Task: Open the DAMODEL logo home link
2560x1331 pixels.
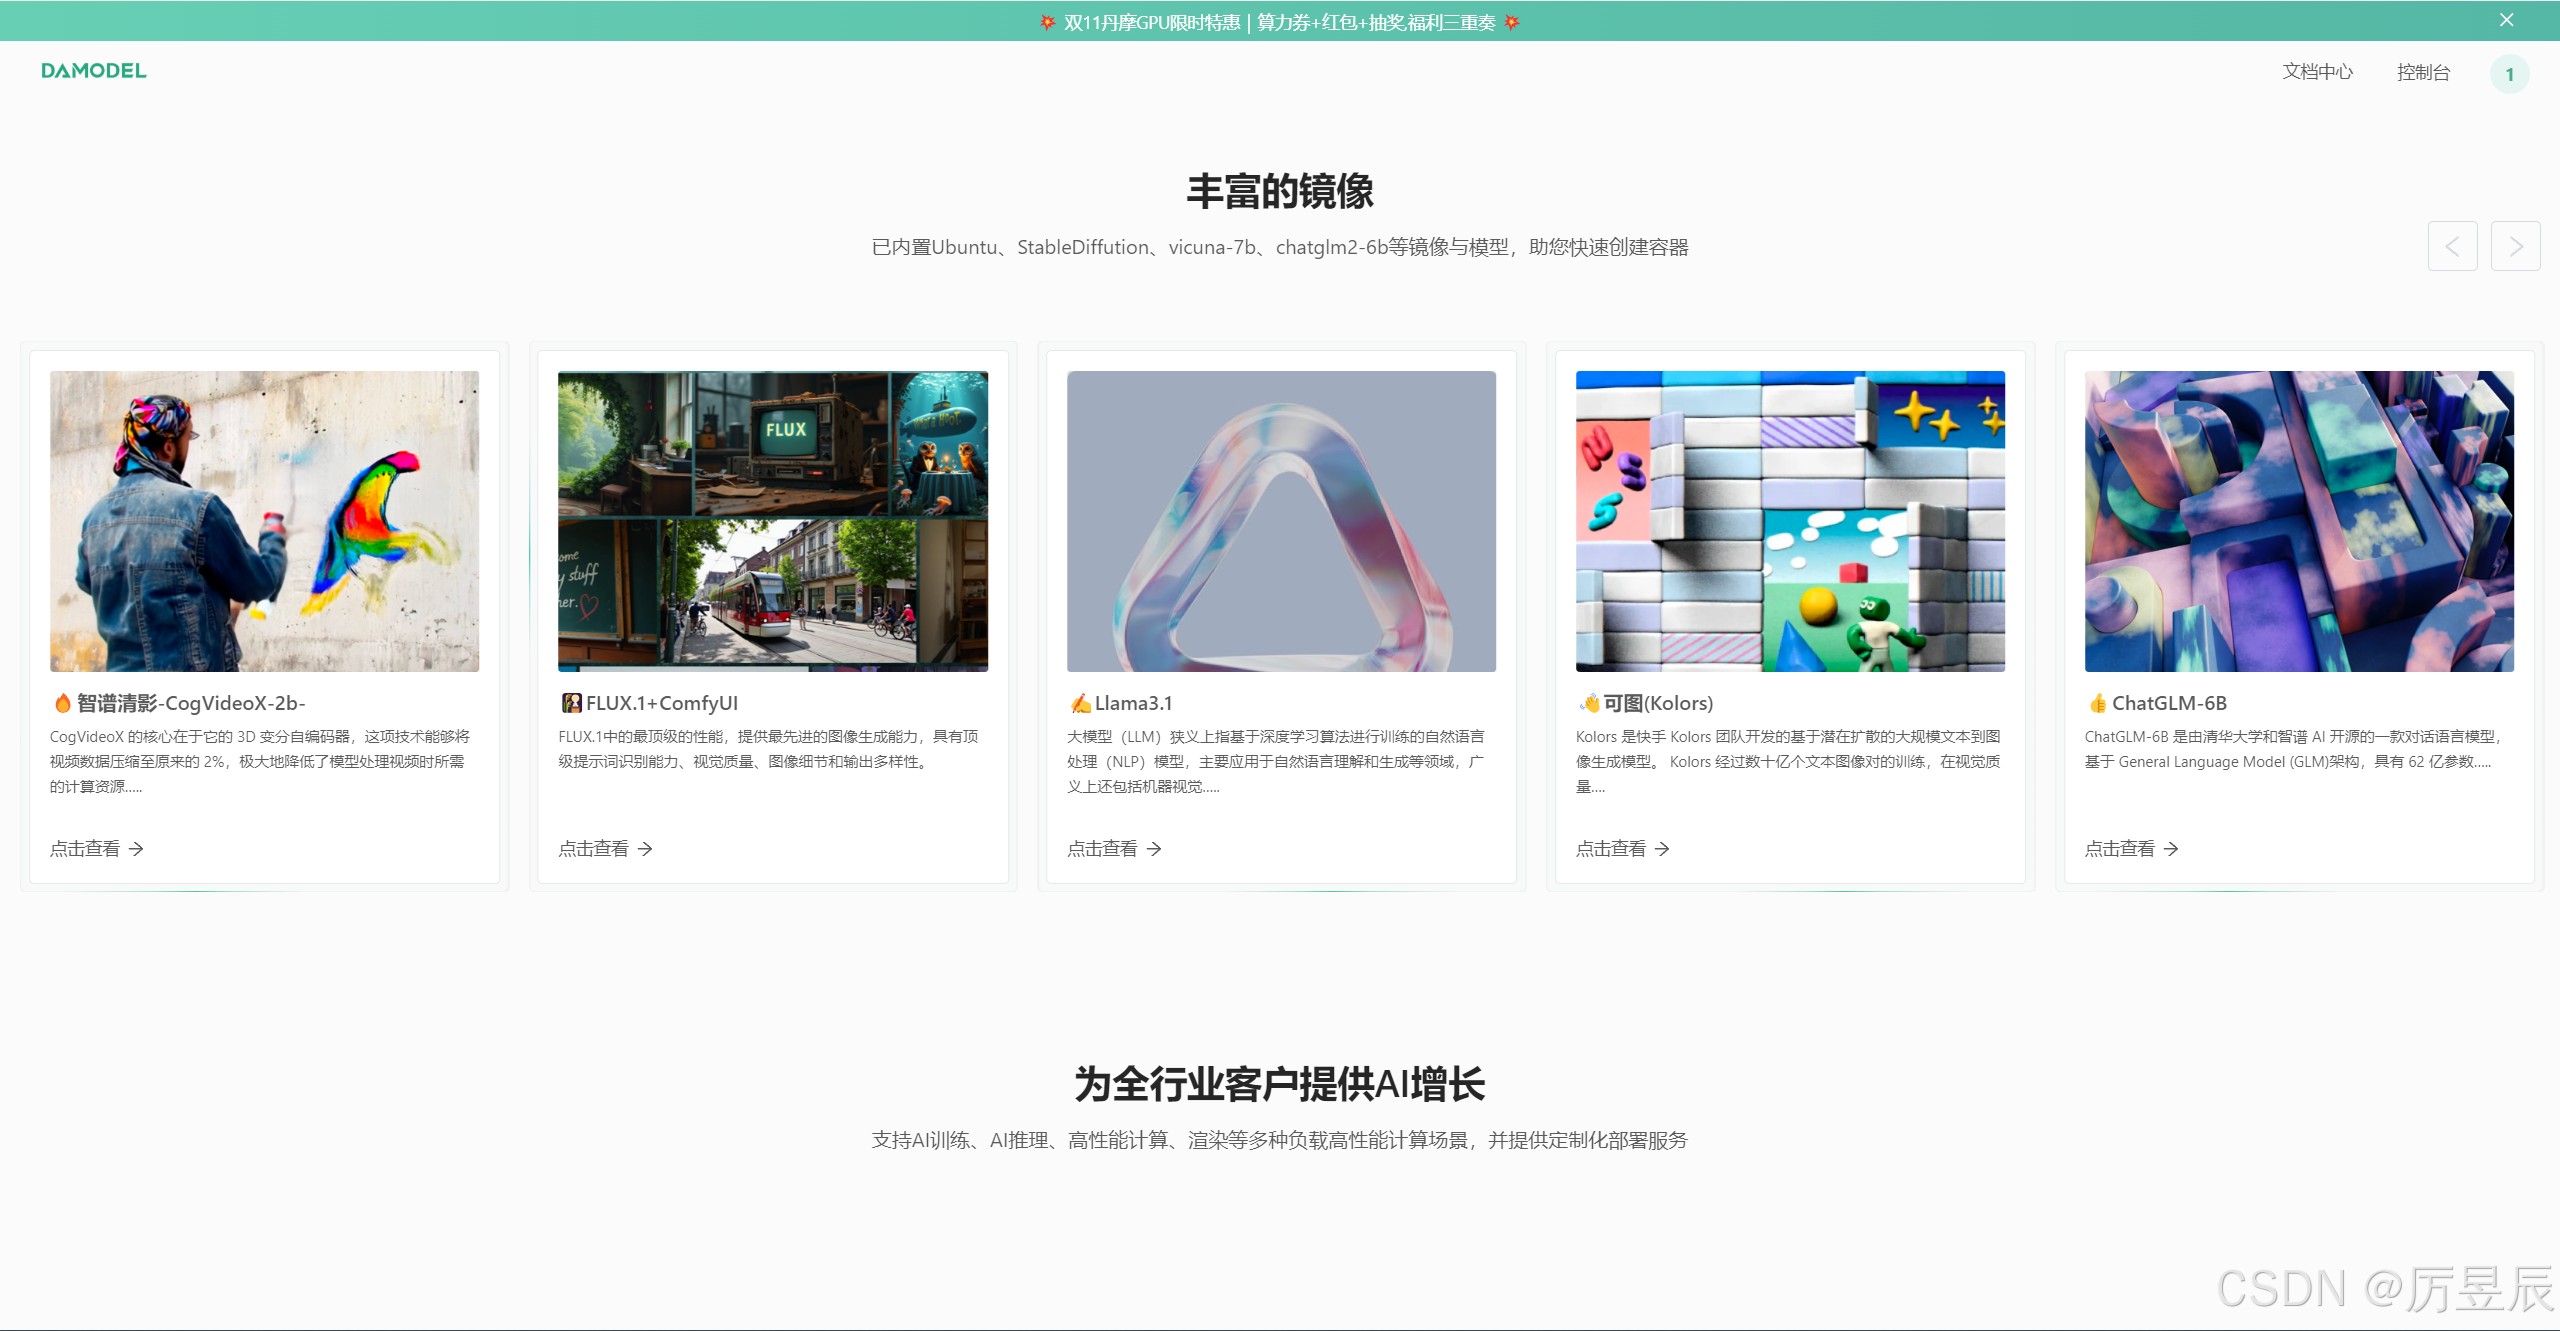Action: pyautogui.click(x=94, y=71)
